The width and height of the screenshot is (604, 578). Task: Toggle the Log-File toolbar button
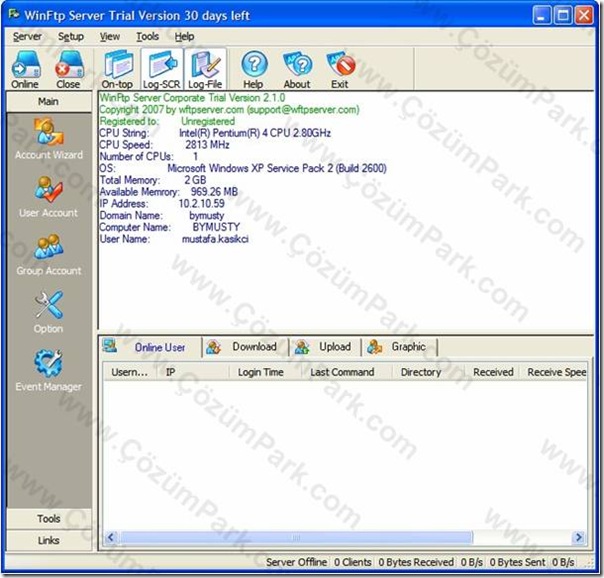(205, 70)
